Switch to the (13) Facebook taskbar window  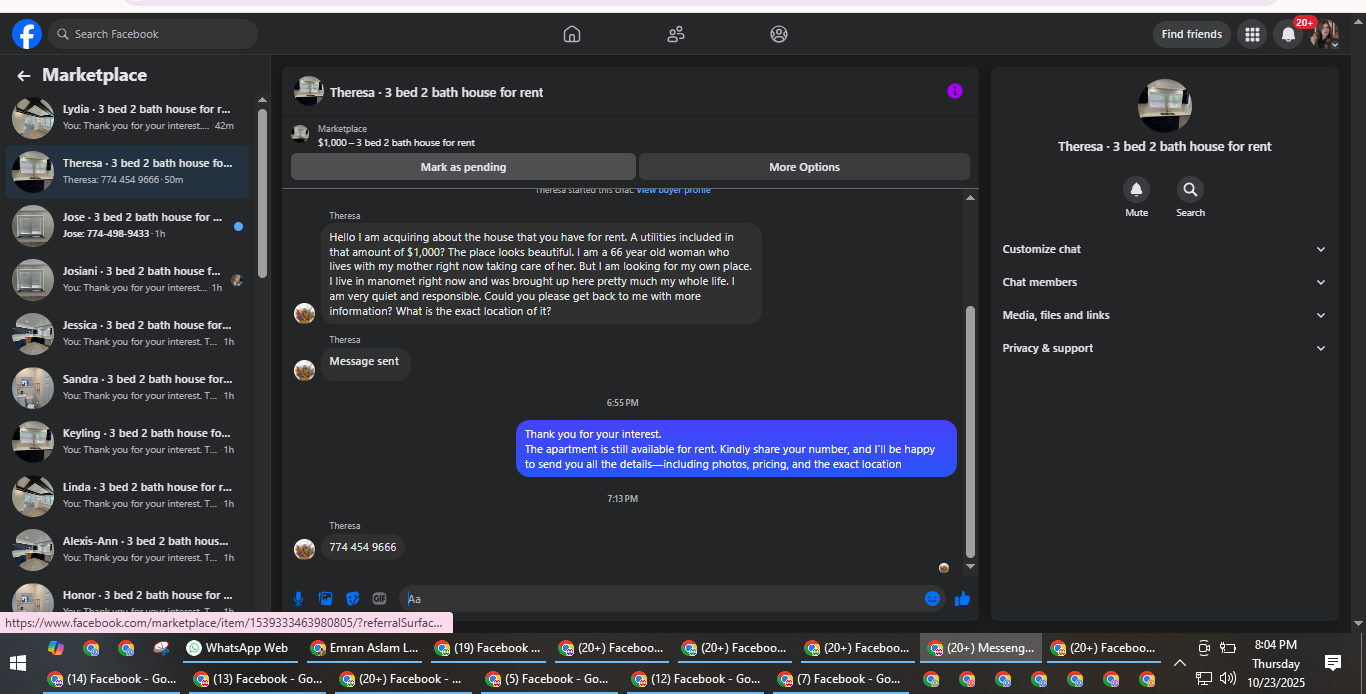click(257, 679)
